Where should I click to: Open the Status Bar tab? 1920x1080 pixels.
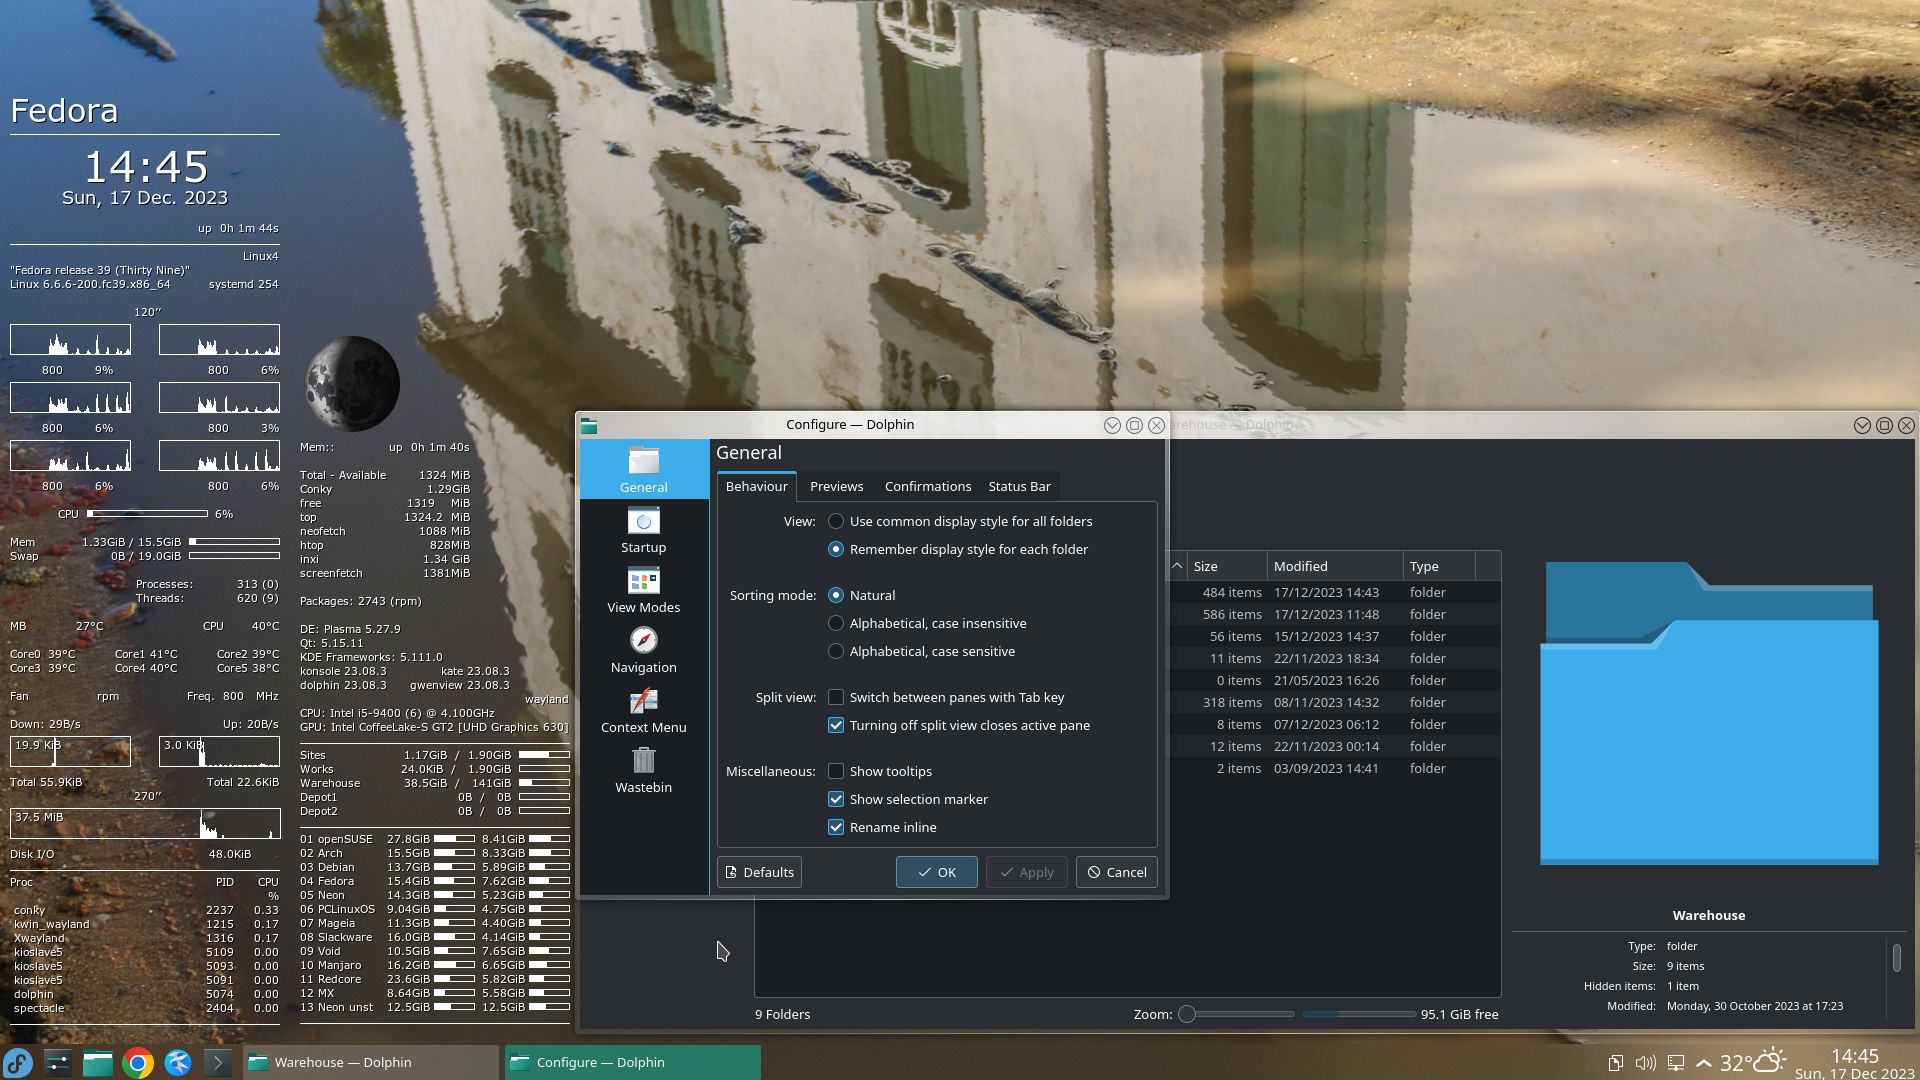1019,486
